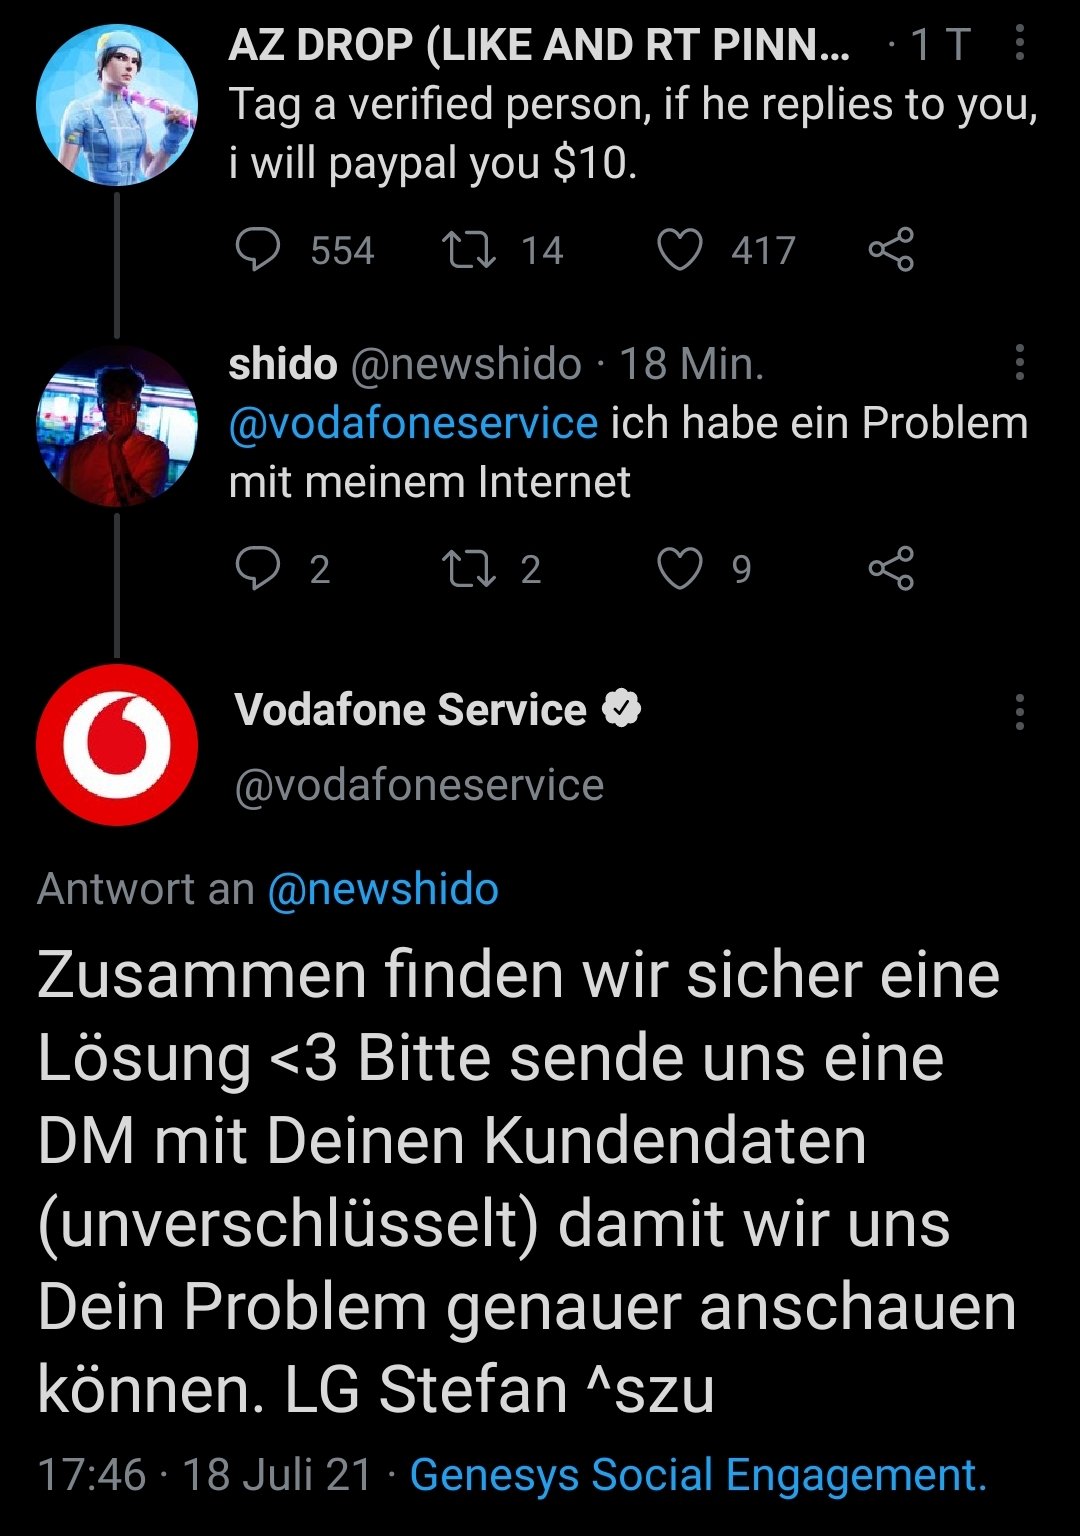The image size is (1080, 1536).
Task: Click the @vodafoneservice mention in shido's tweet
Action: coord(413,424)
